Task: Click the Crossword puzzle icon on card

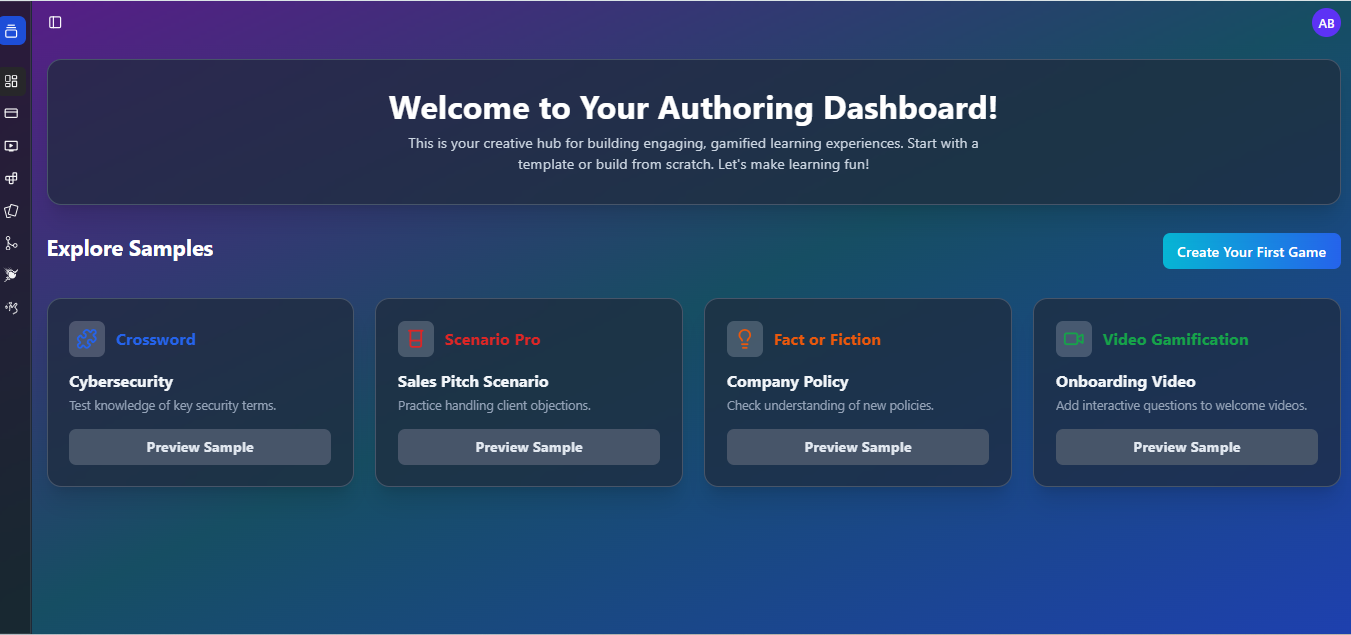Action: click(87, 339)
